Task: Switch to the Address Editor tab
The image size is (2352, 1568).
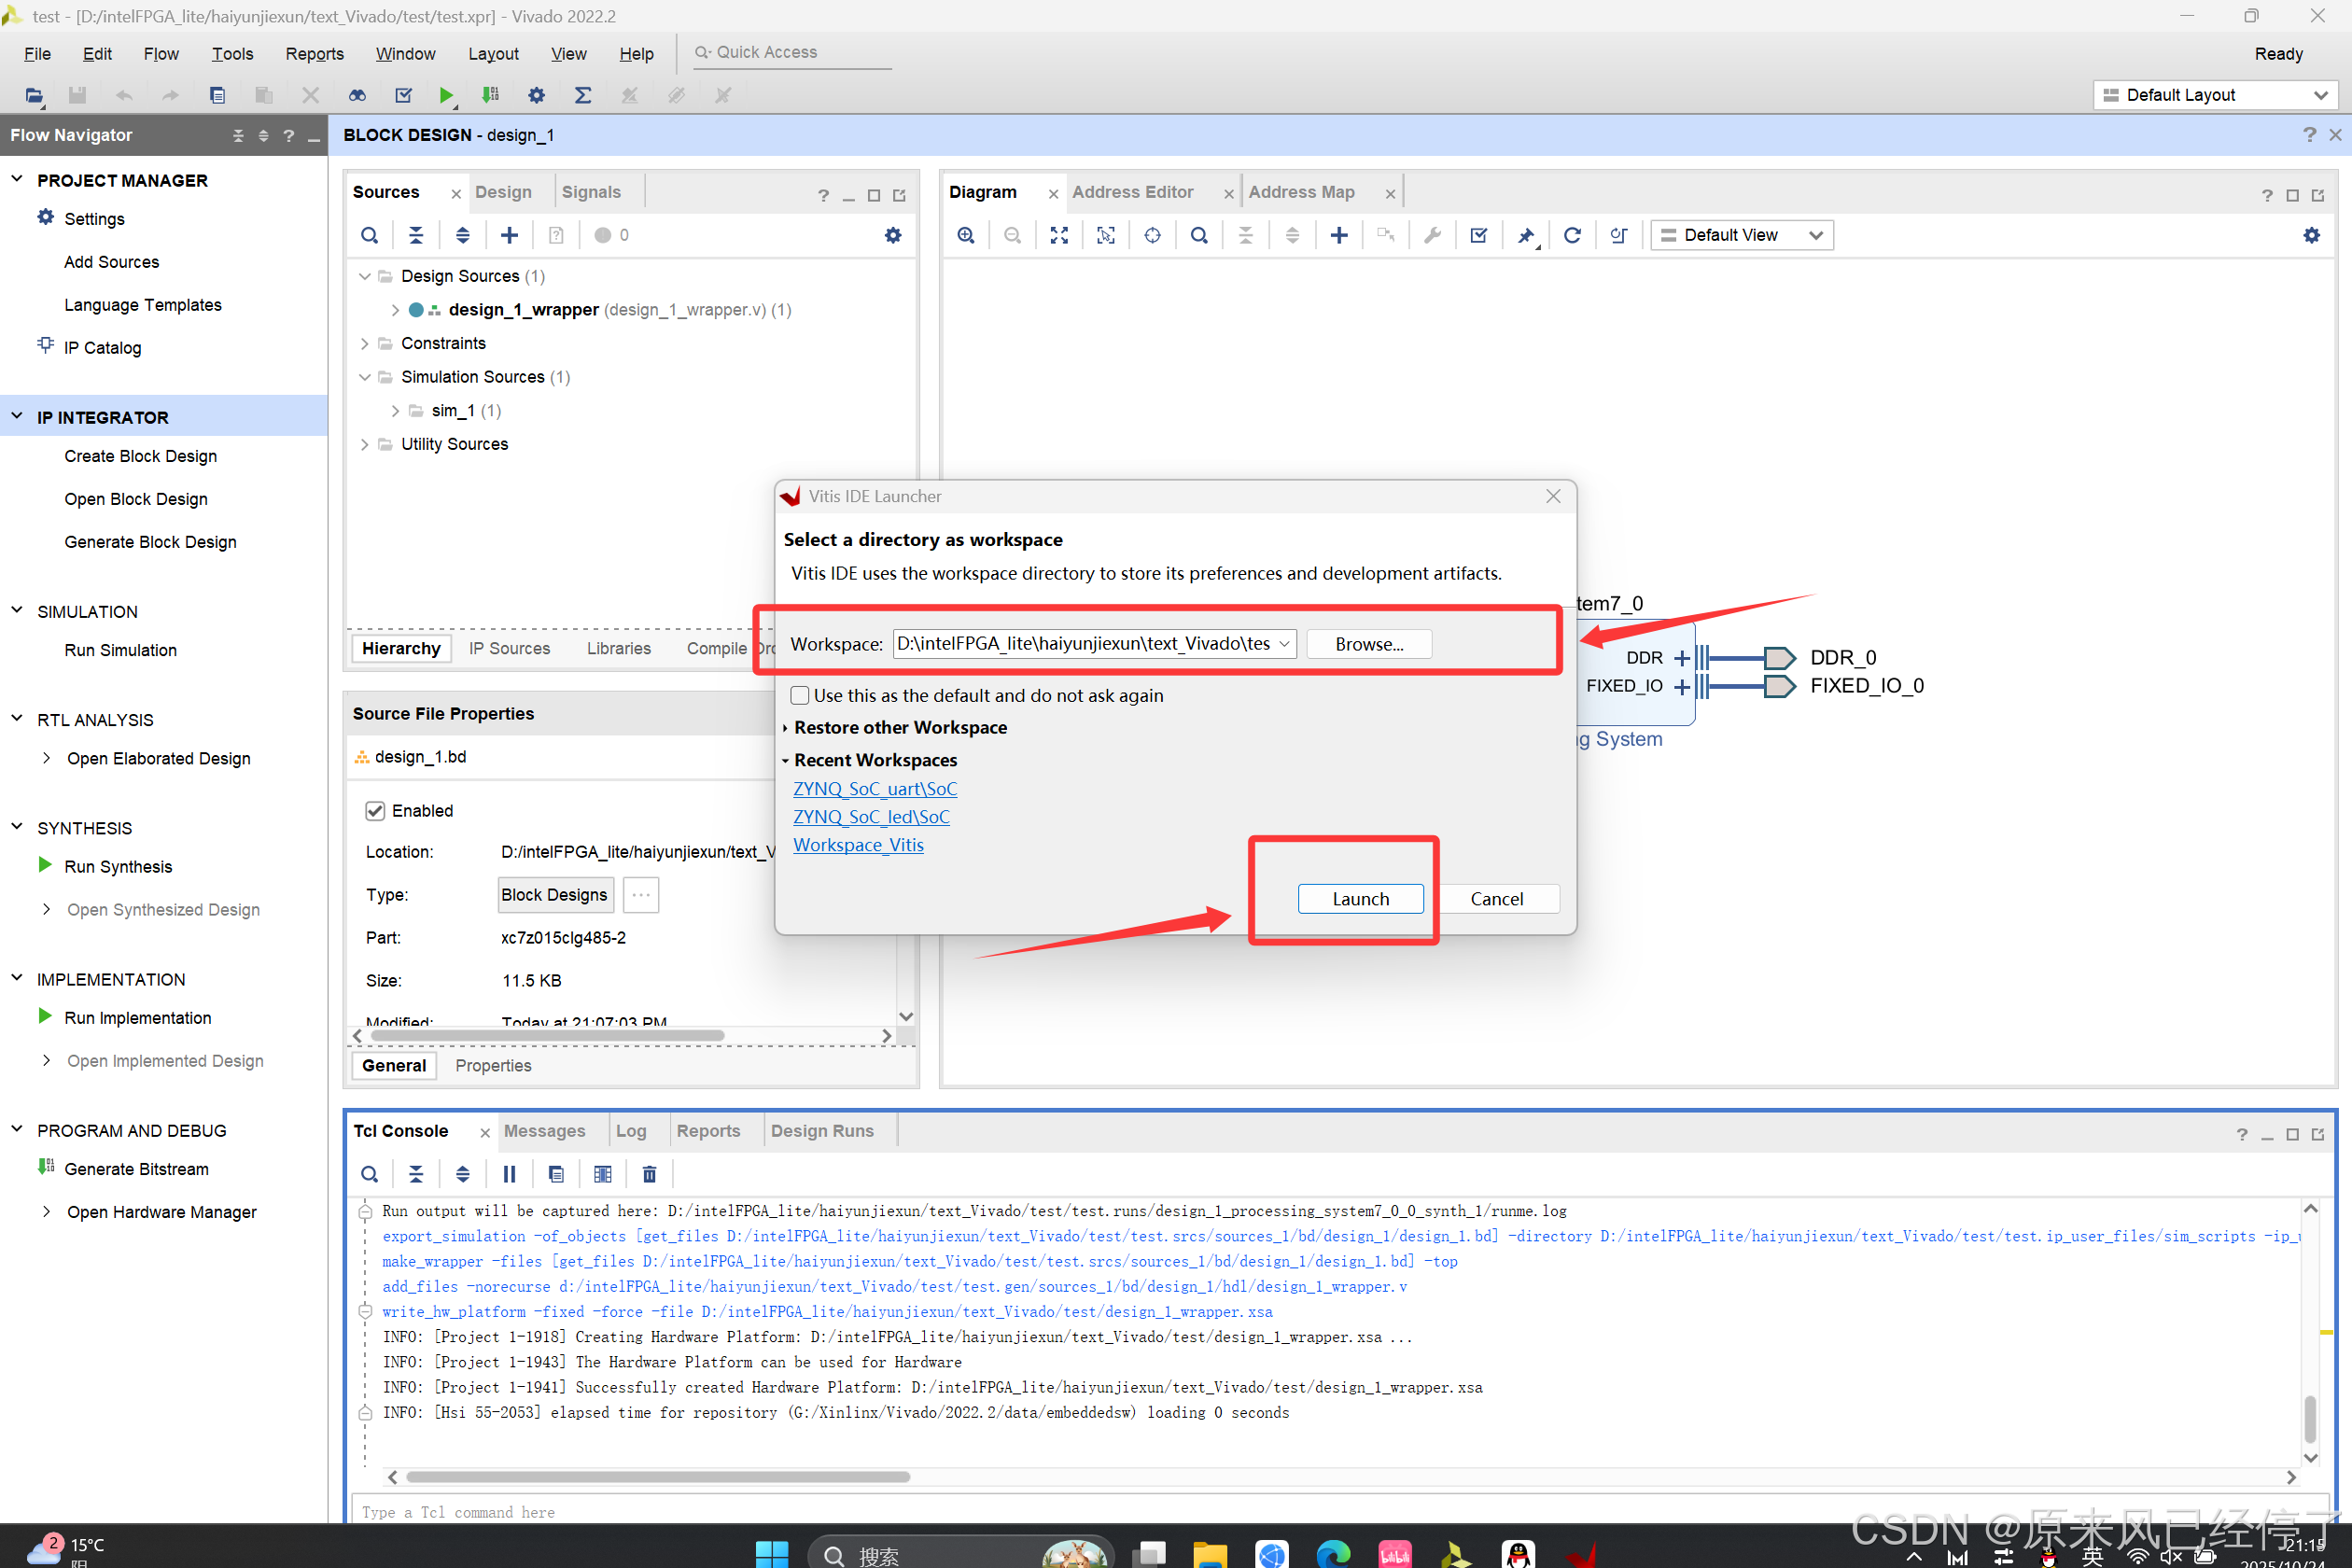Action: click(1132, 192)
